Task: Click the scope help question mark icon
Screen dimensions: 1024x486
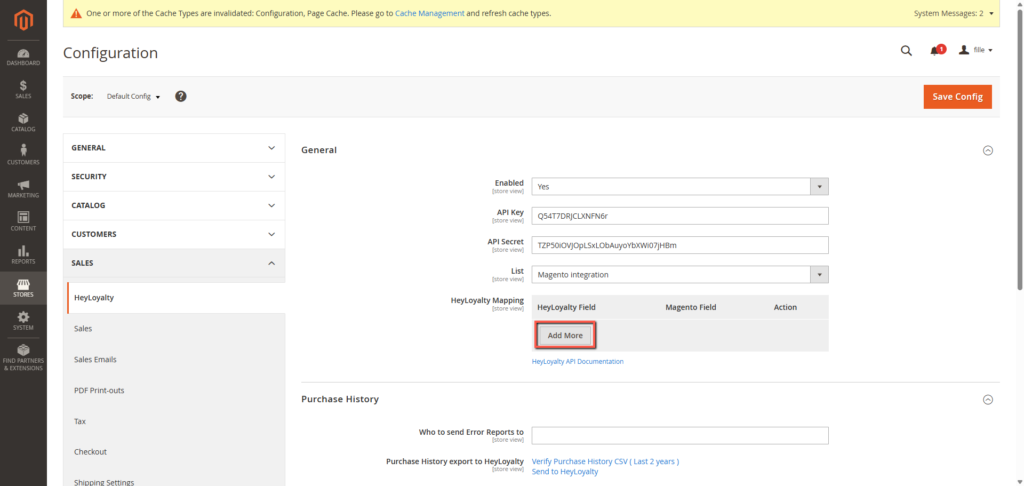Action: point(181,96)
